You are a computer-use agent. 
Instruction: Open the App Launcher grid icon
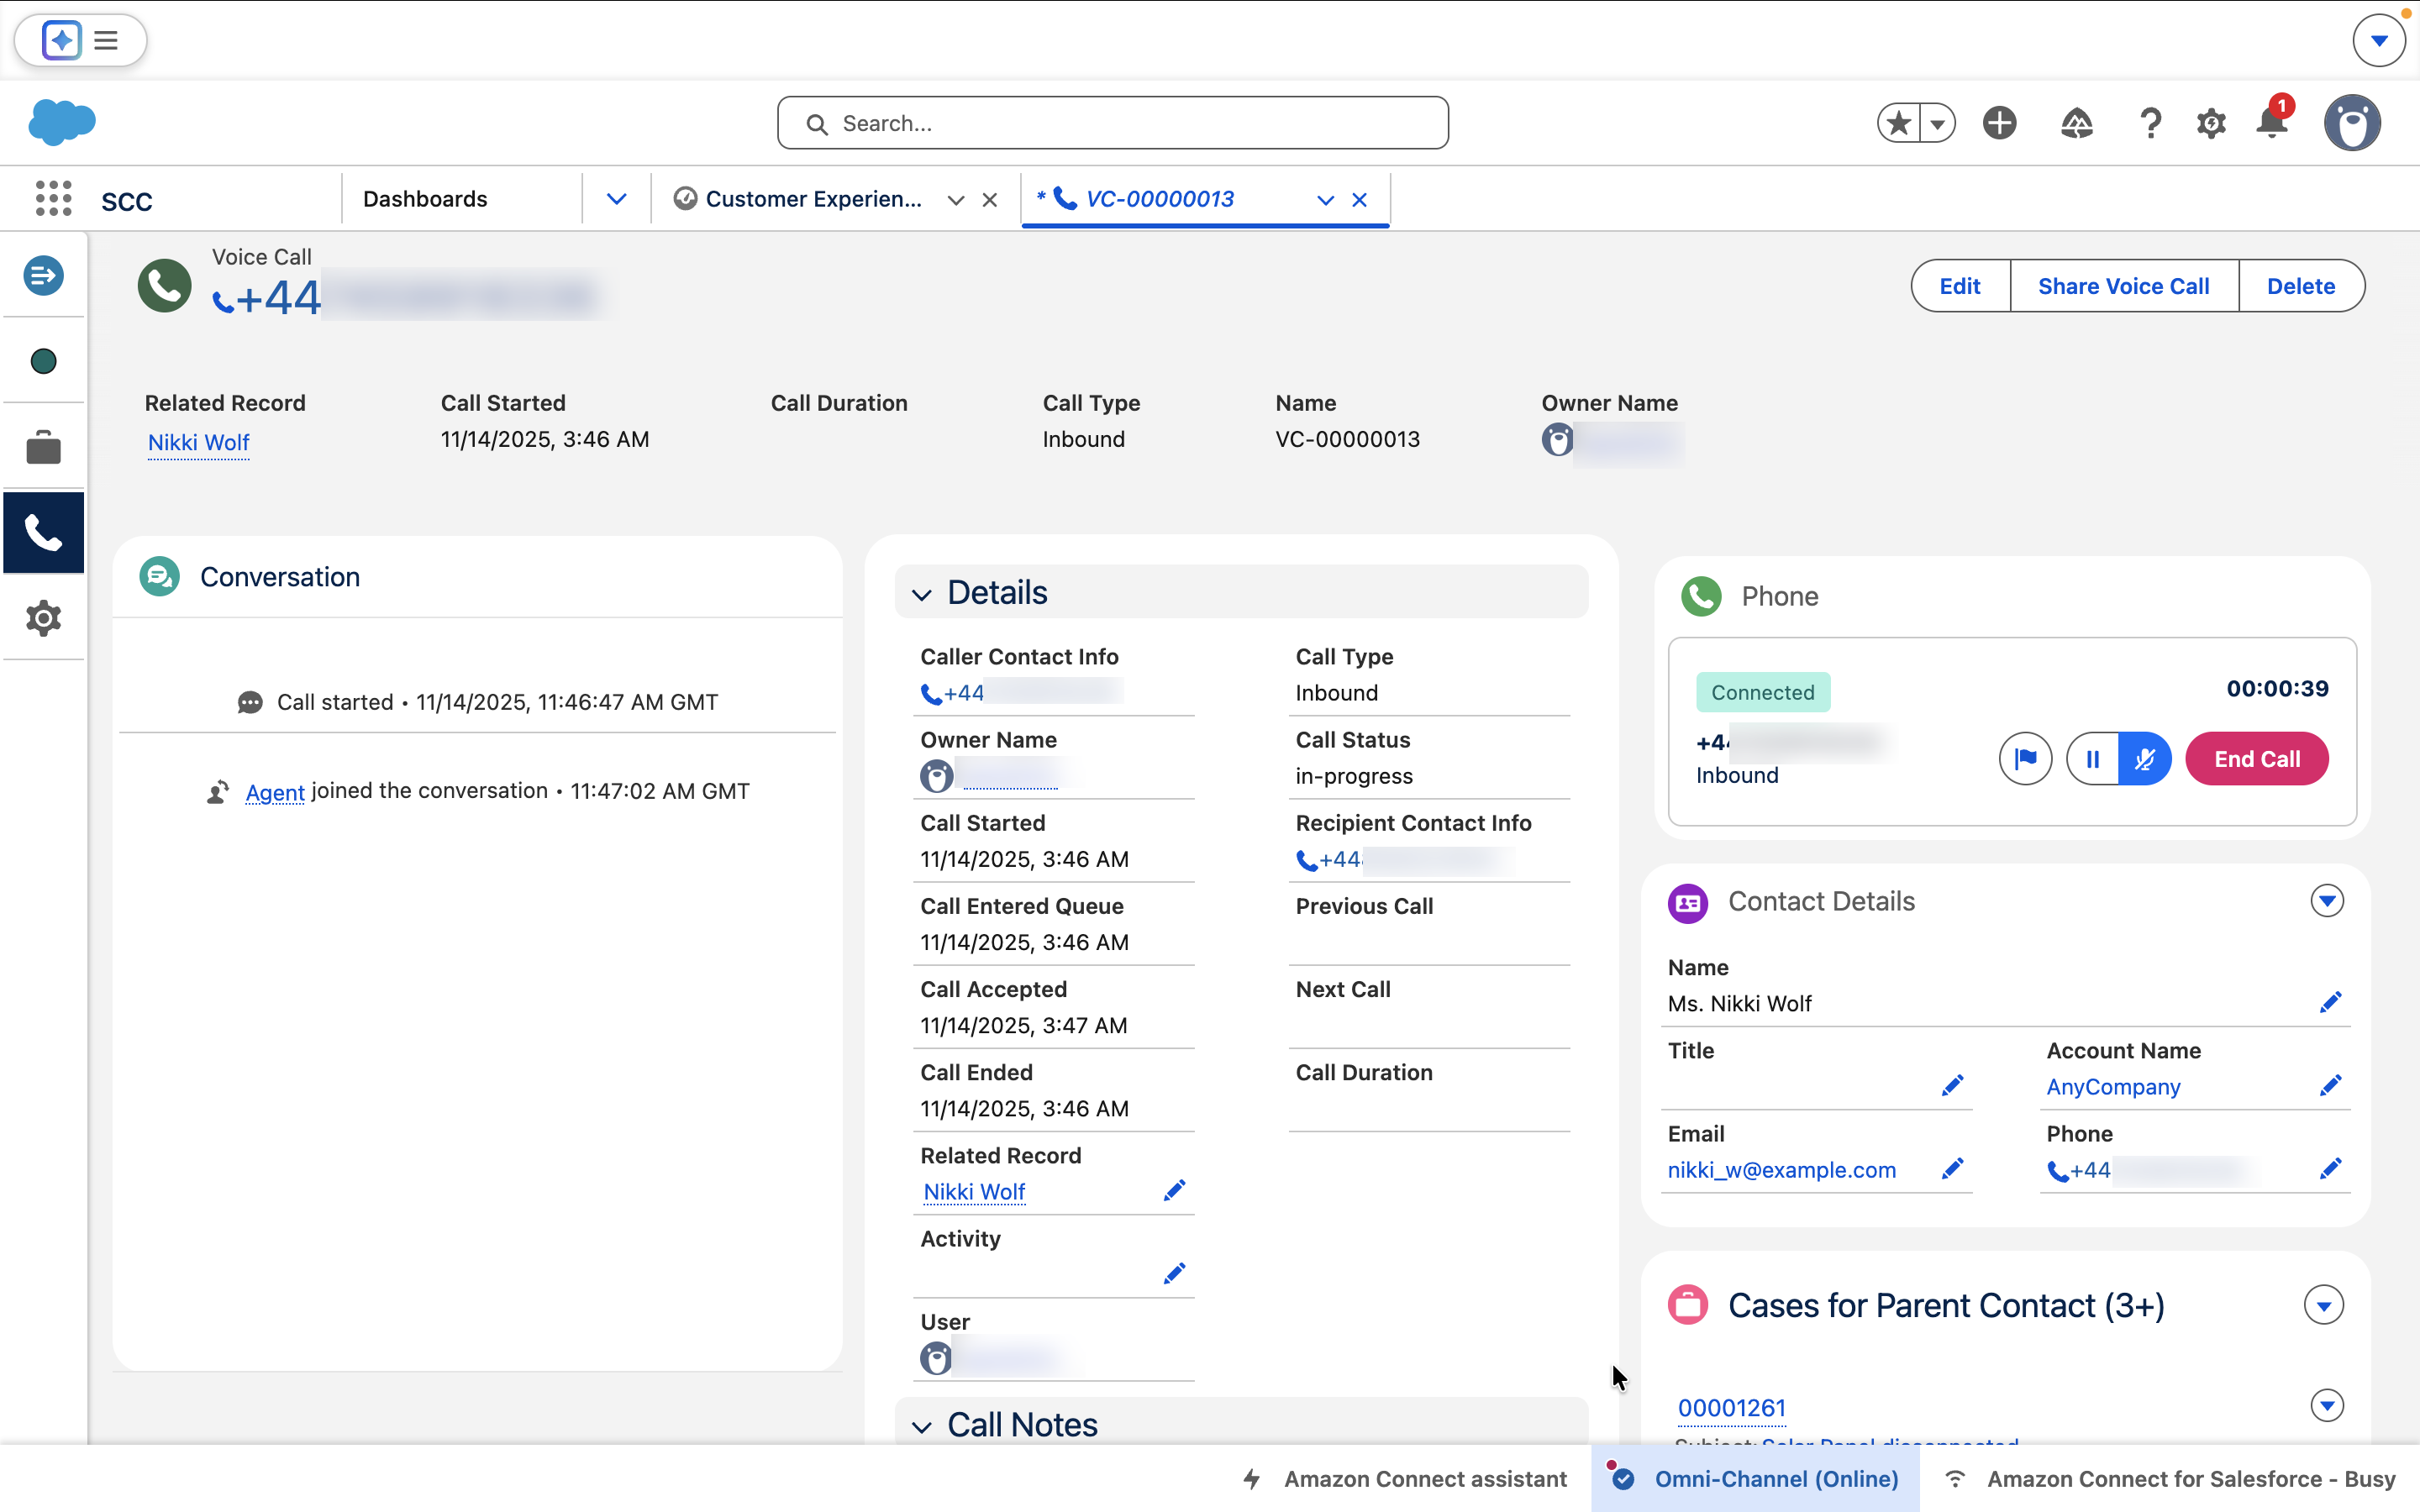click(53, 199)
